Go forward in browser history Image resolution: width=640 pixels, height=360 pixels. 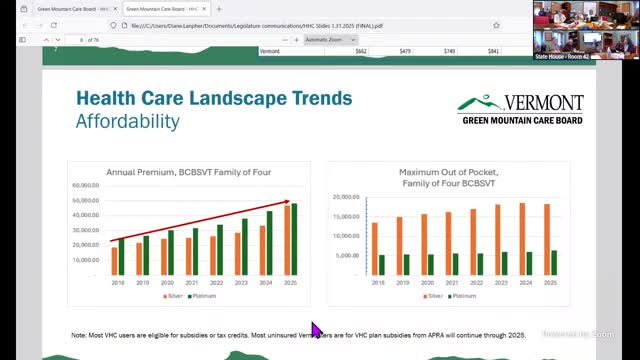coord(40,25)
